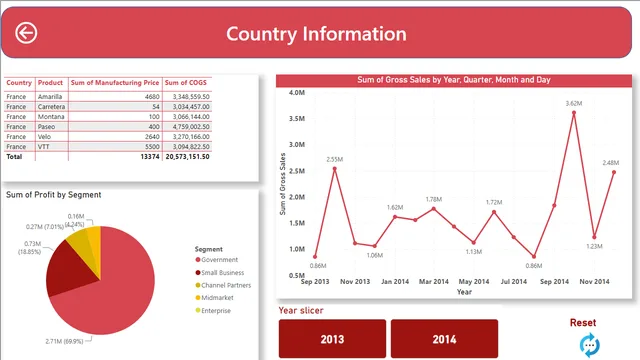Click the Midmarket legend swatch

click(198, 298)
